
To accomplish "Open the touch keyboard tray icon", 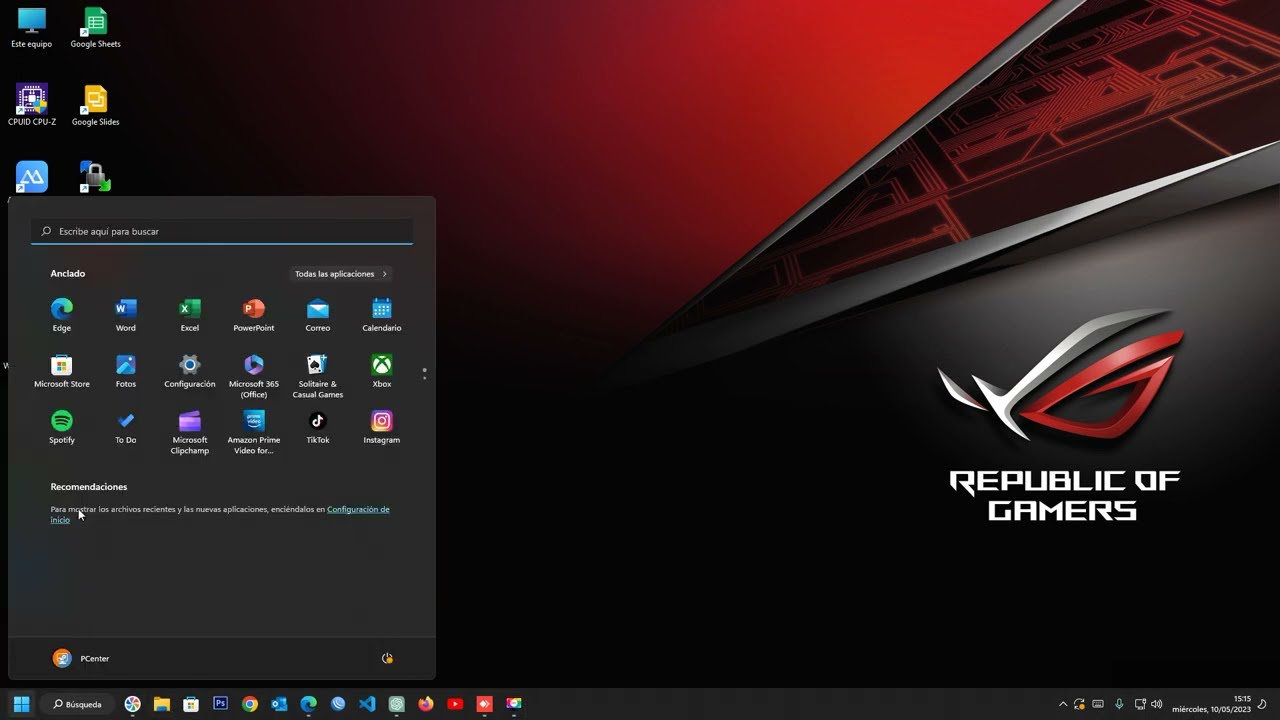I will click(1098, 704).
